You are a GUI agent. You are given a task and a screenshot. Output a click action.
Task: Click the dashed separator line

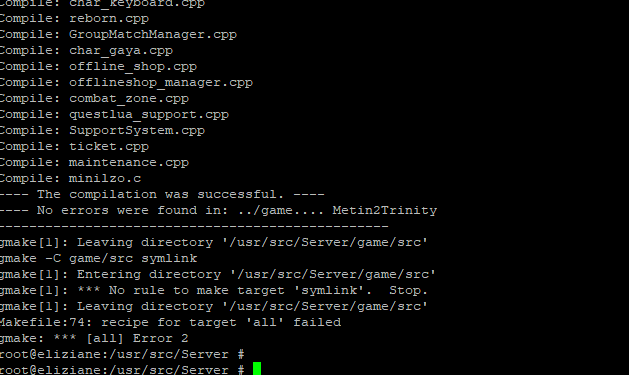[x=194, y=227]
